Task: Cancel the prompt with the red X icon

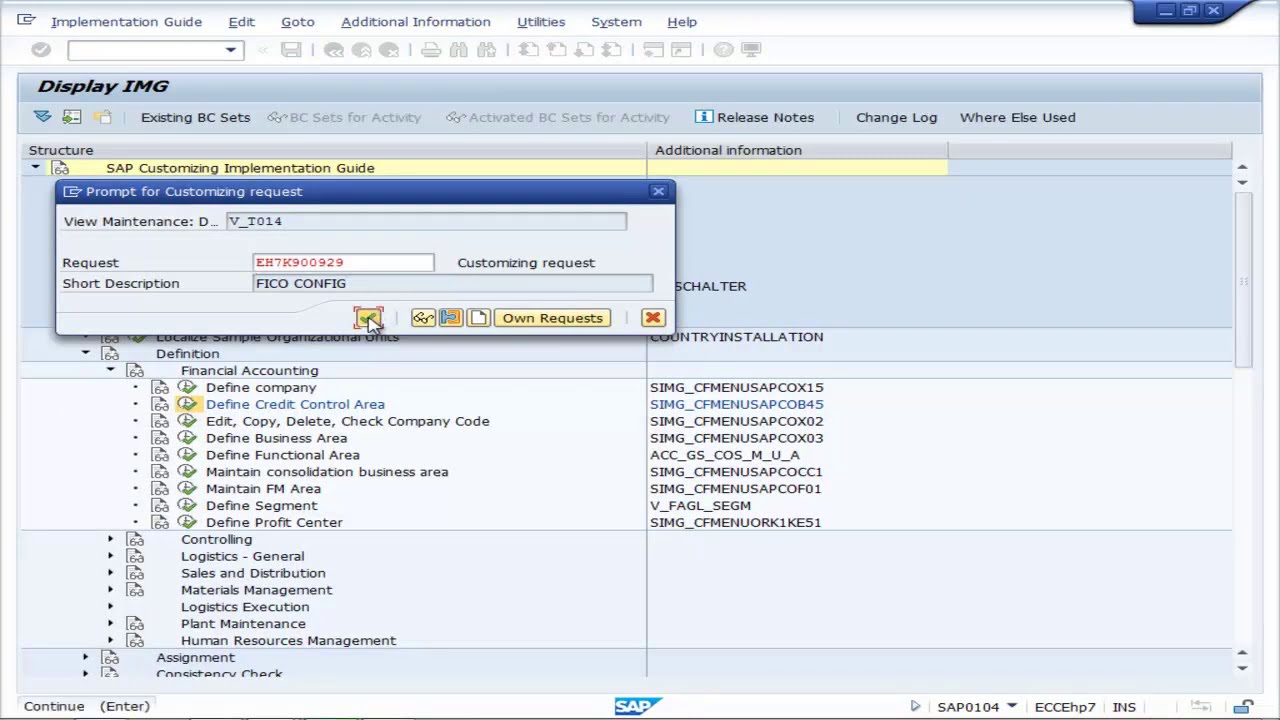Action: [x=652, y=318]
